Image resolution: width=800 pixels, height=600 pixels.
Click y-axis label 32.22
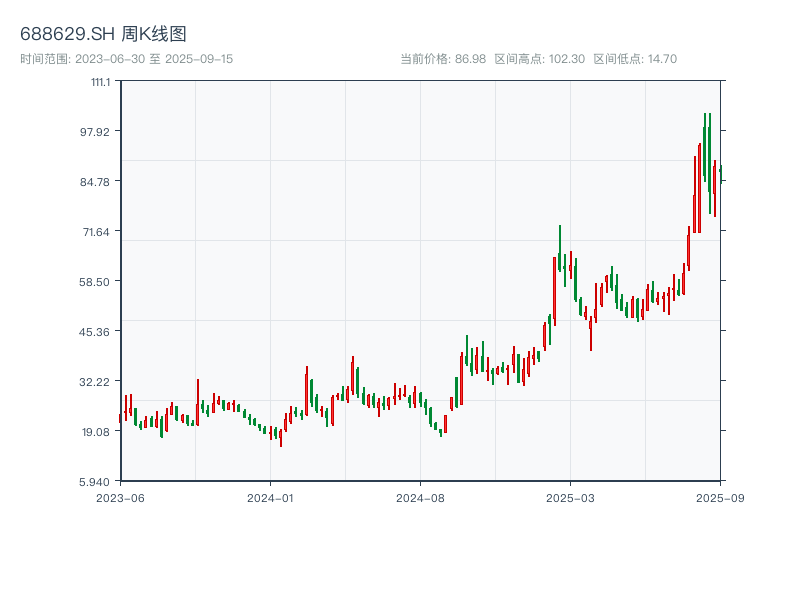(95, 382)
